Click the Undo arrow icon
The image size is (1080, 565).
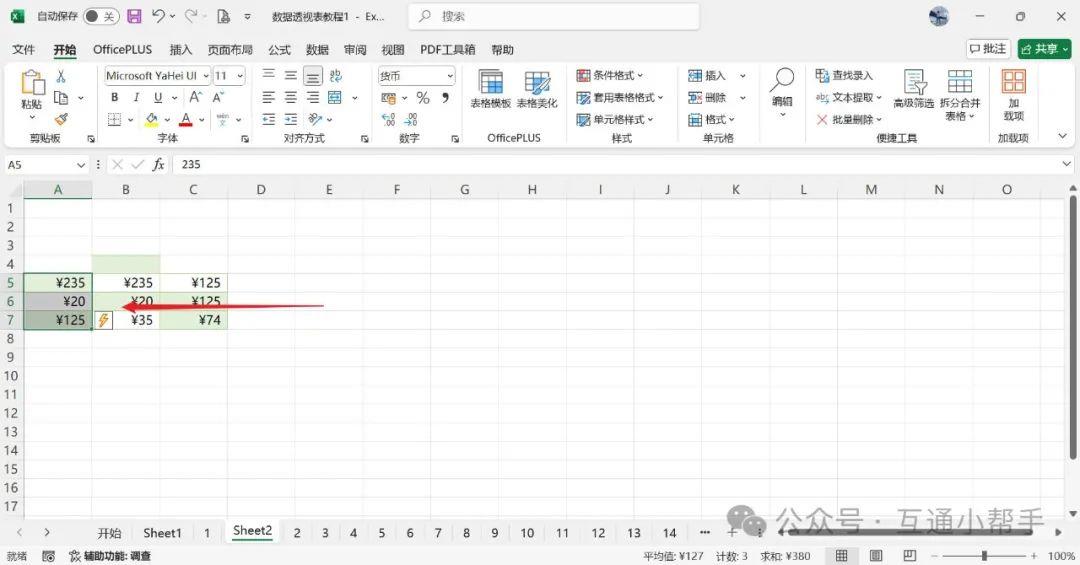158,16
